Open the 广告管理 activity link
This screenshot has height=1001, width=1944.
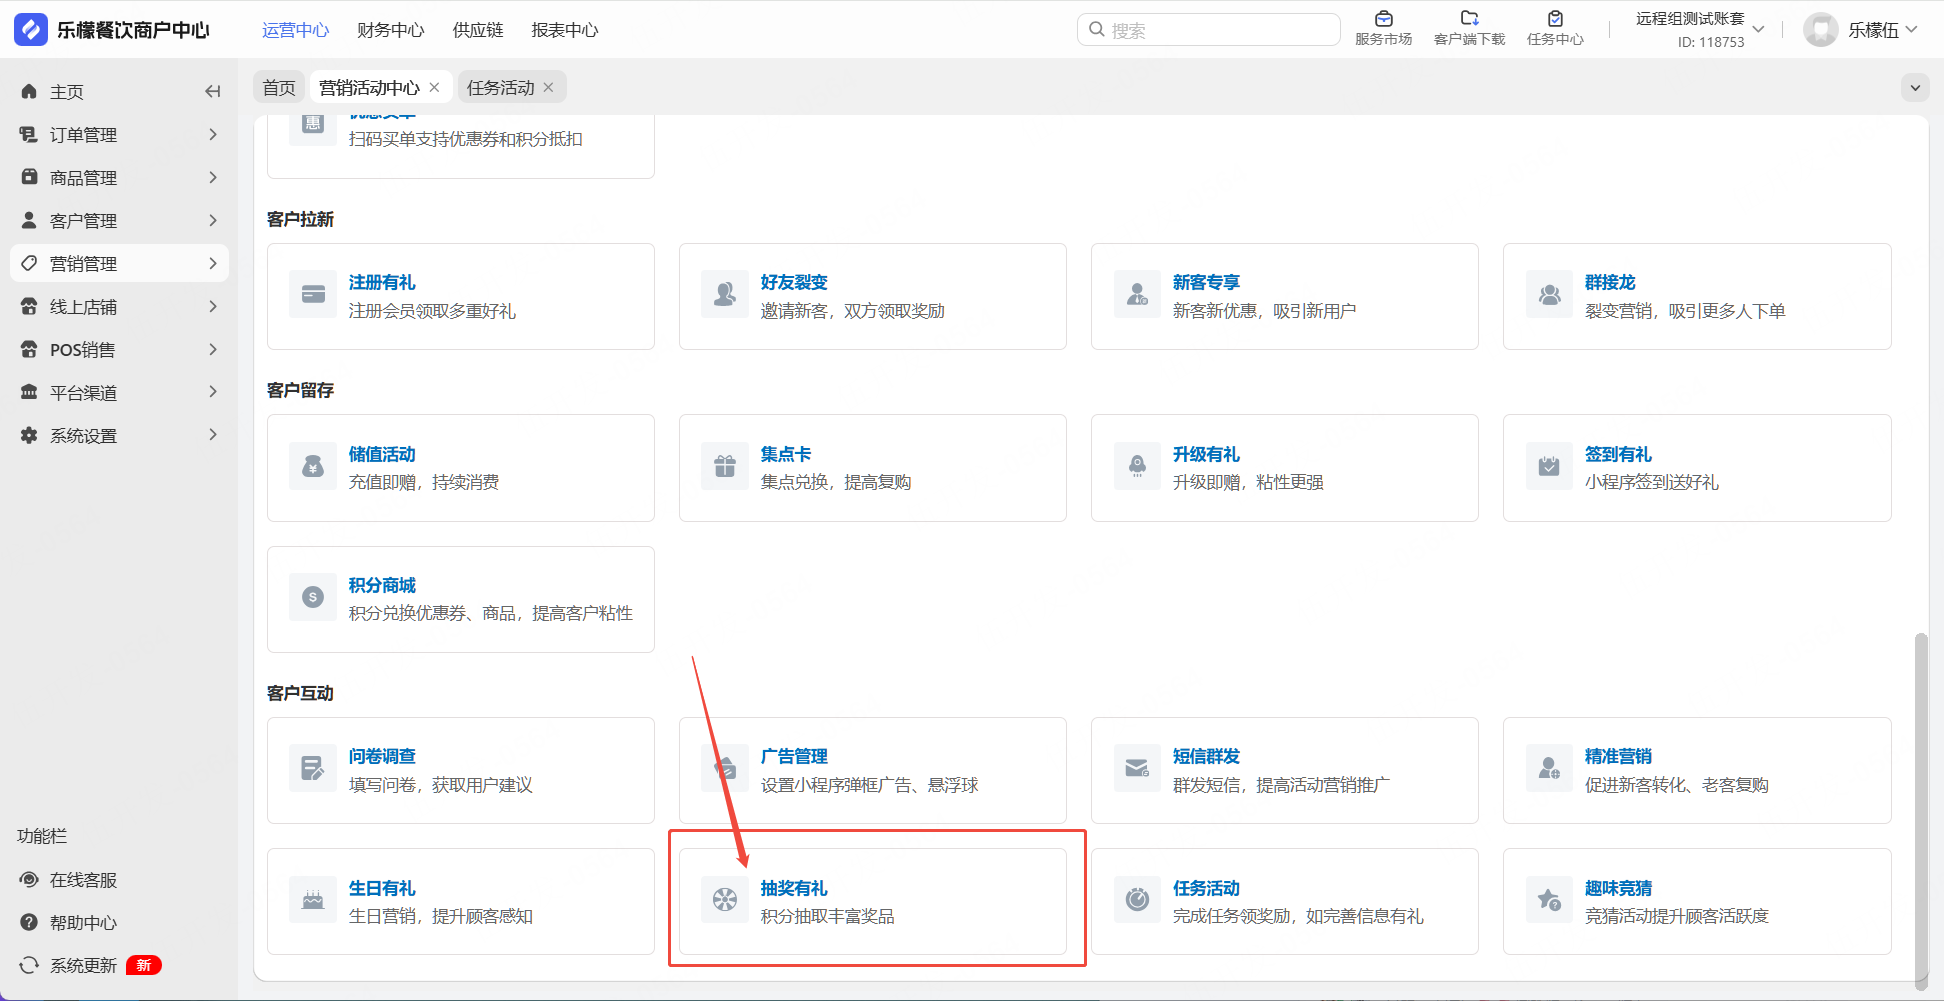click(794, 757)
